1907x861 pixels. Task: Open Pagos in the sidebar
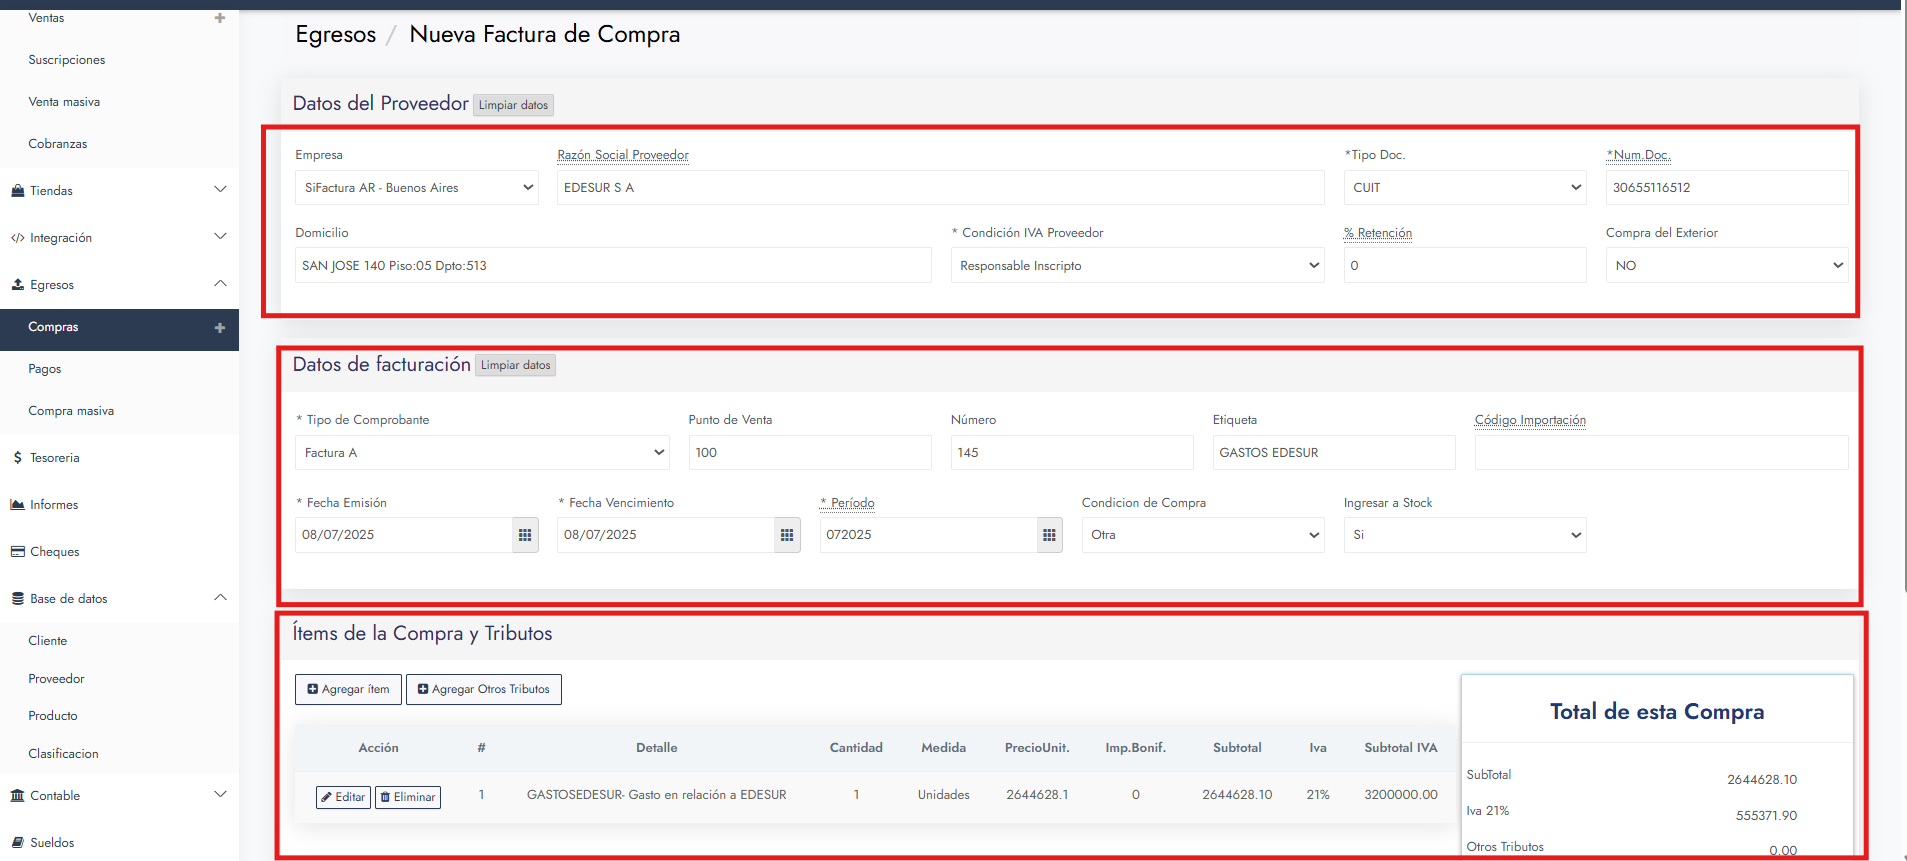pyautogui.click(x=45, y=369)
